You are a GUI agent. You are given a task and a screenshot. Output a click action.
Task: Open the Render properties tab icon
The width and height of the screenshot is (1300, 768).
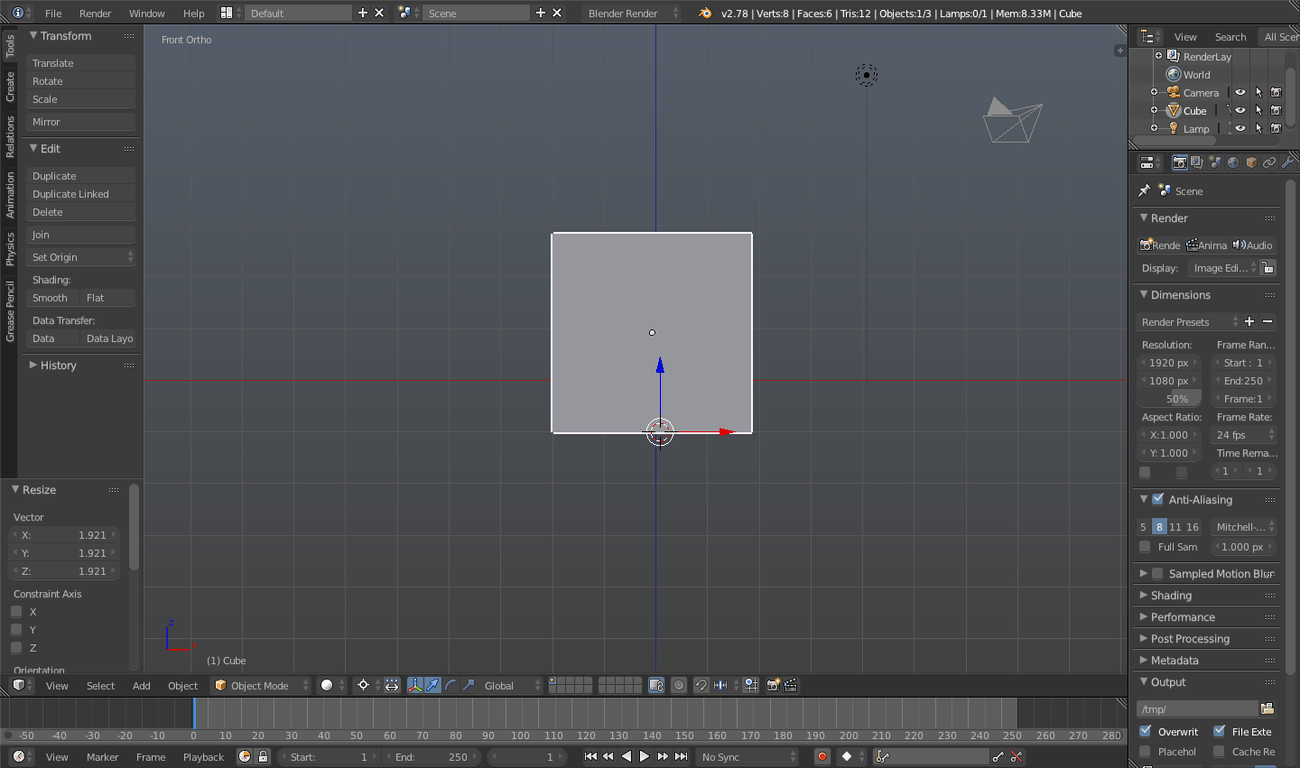1179,162
